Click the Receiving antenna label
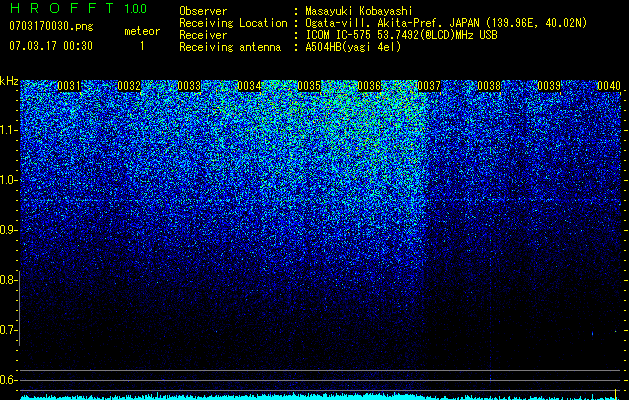This screenshot has width=629, height=400. (x=230, y=47)
